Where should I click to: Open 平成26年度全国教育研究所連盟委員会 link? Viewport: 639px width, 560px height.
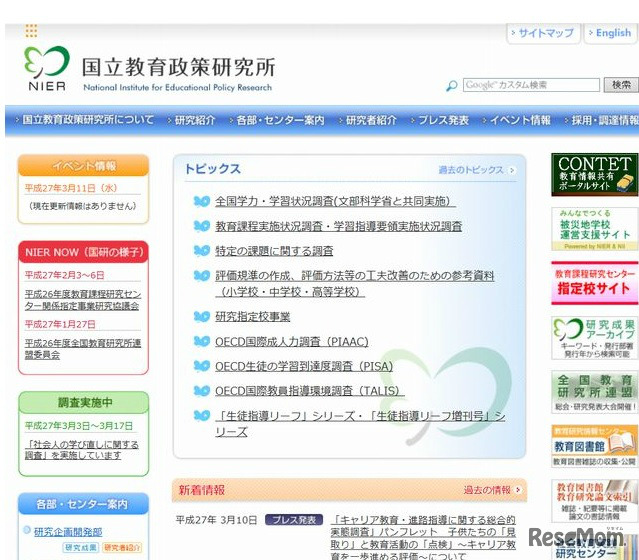[x=83, y=349]
